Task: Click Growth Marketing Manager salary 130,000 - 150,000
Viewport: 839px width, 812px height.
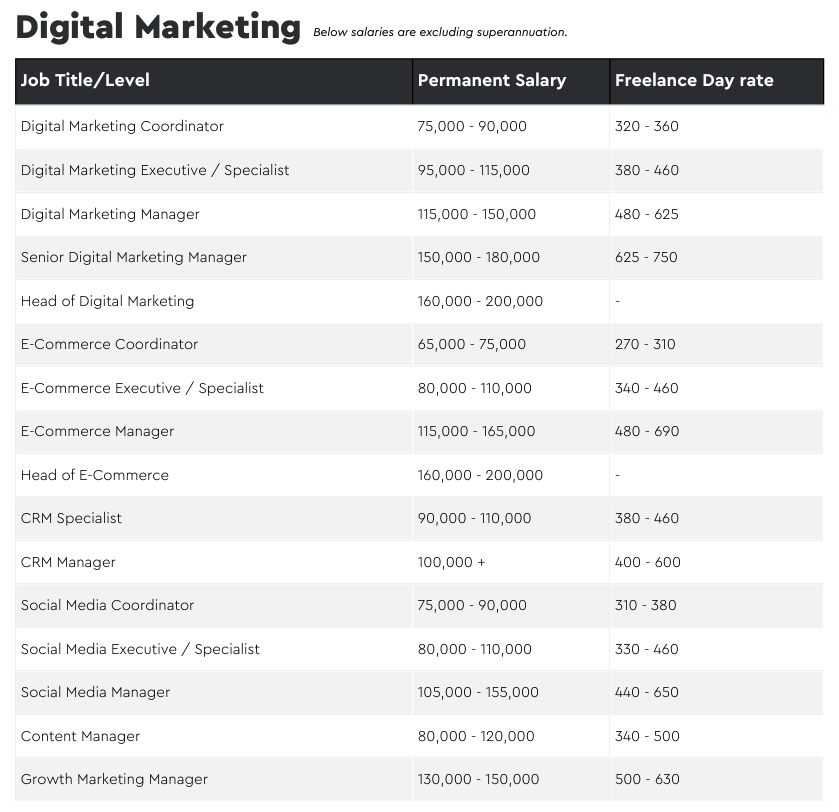Action: point(478,779)
